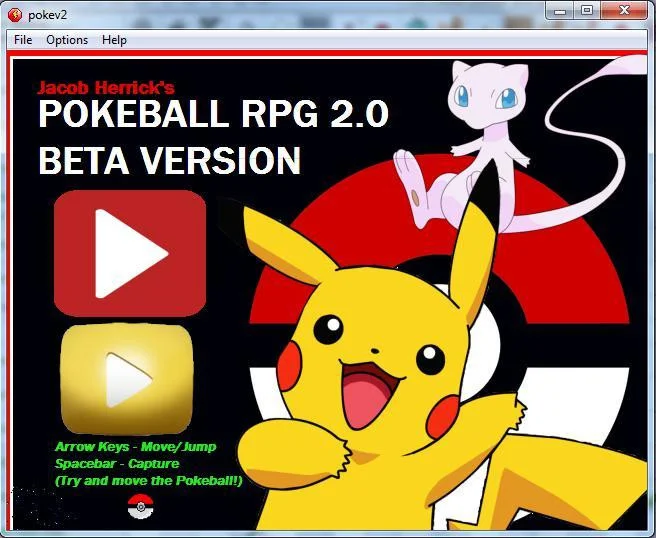Click the pokev2 app icon in title bar
The height and width of the screenshot is (538, 656).
tap(15, 15)
